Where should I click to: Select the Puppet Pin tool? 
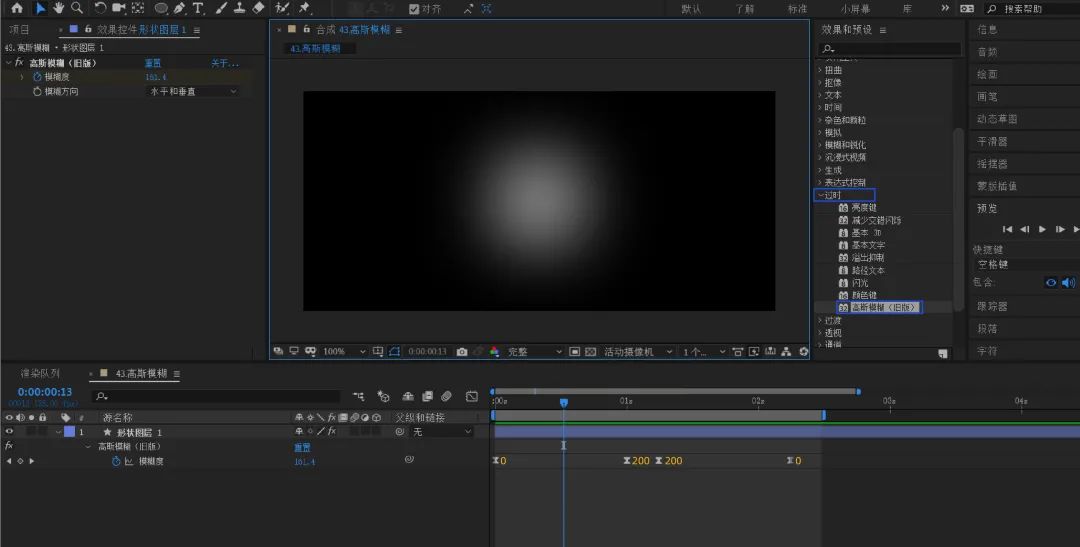pos(304,8)
